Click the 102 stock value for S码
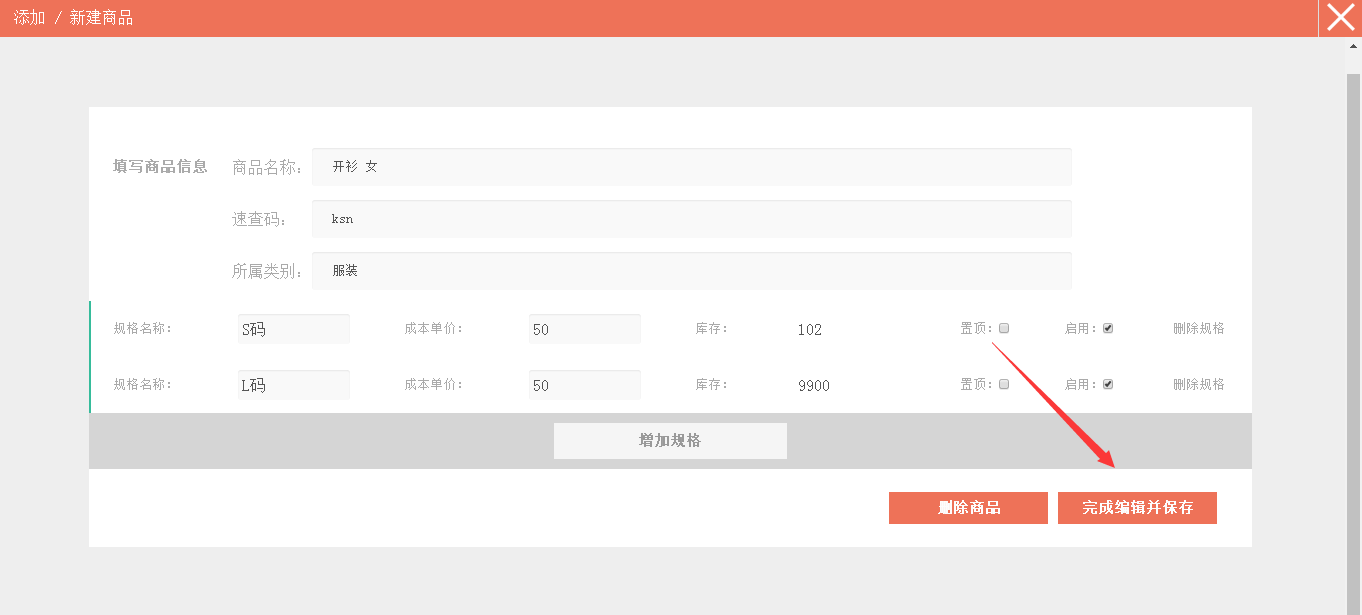 point(810,329)
